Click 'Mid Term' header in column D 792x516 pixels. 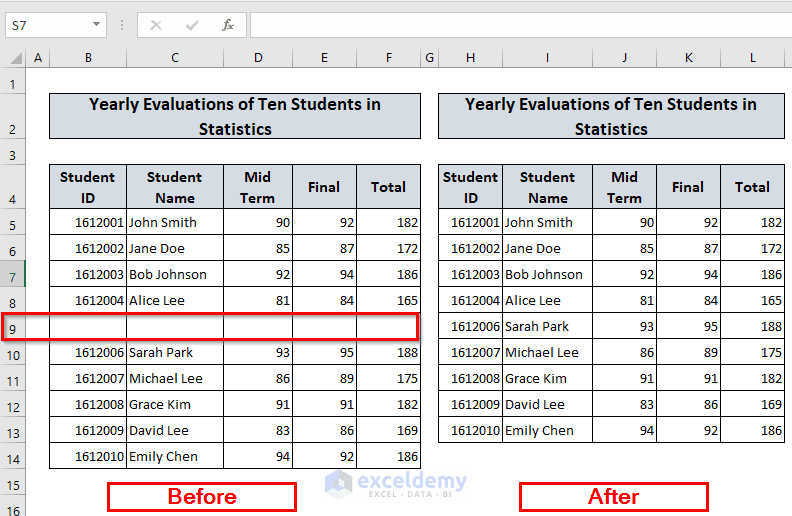[x=258, y=187]
